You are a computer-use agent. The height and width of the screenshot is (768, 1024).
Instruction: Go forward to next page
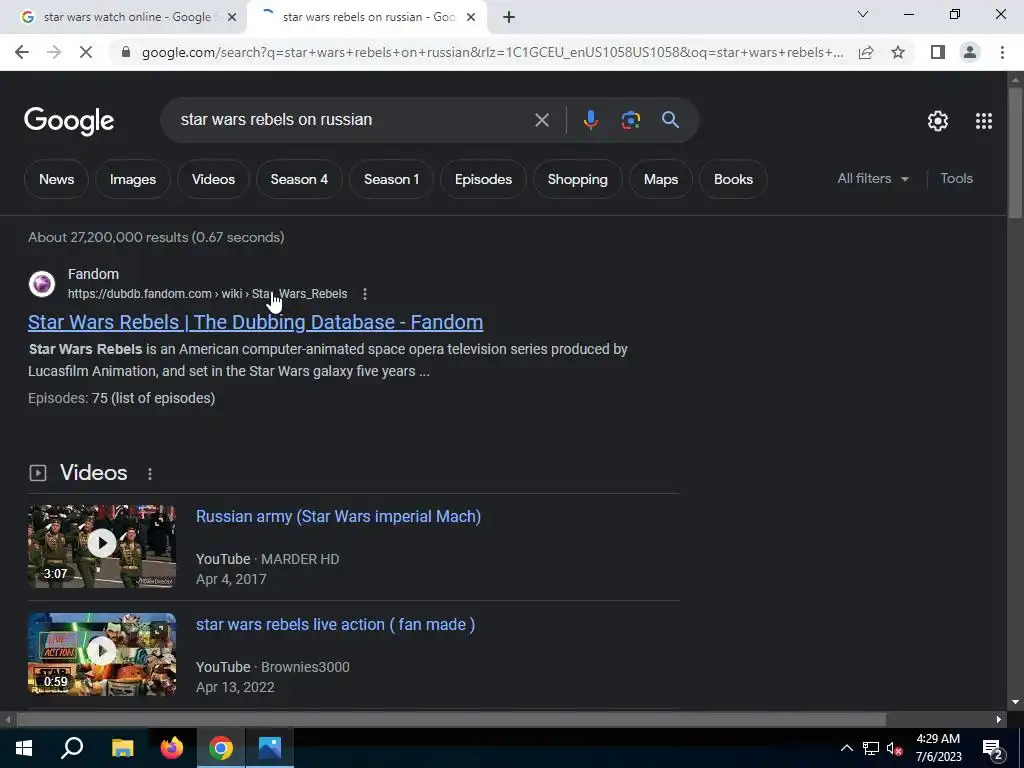click(x=54, y=52)
